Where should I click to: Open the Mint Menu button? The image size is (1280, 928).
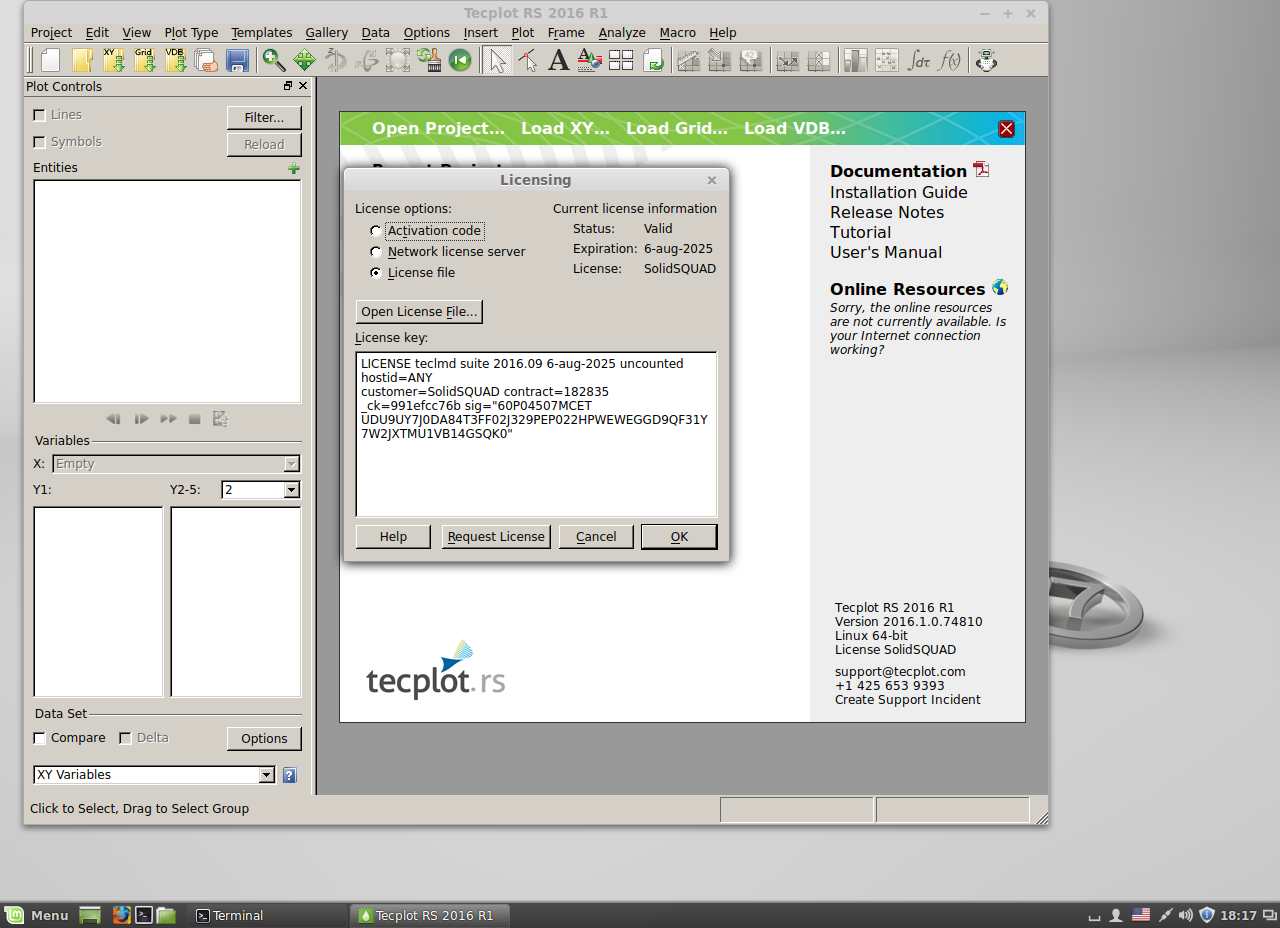37,915
